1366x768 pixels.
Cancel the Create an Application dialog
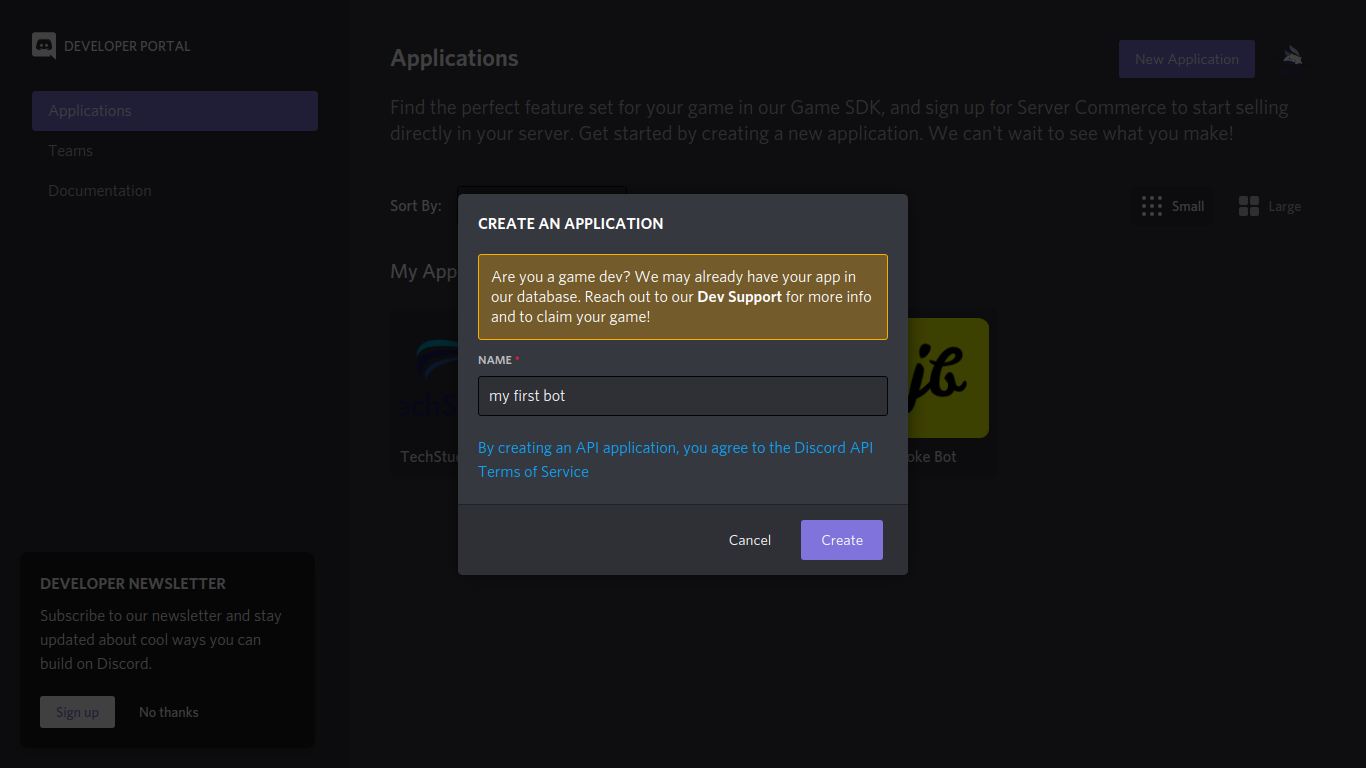click(x=750, y=540)
